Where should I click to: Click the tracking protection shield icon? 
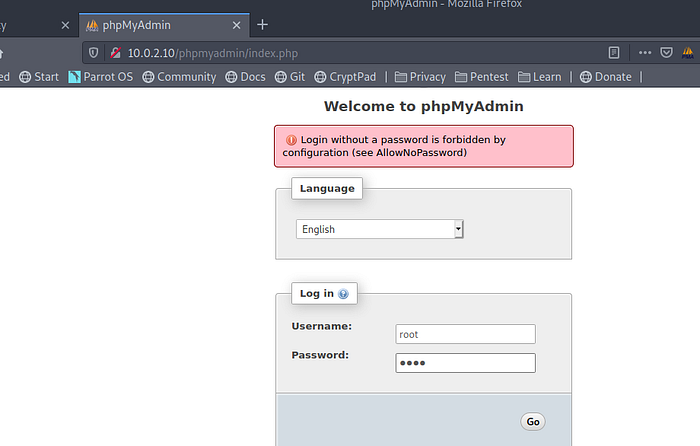[x=94, y=52]
